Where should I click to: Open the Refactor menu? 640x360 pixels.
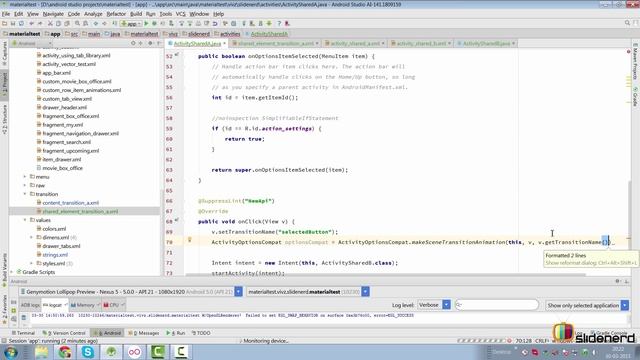116,14
